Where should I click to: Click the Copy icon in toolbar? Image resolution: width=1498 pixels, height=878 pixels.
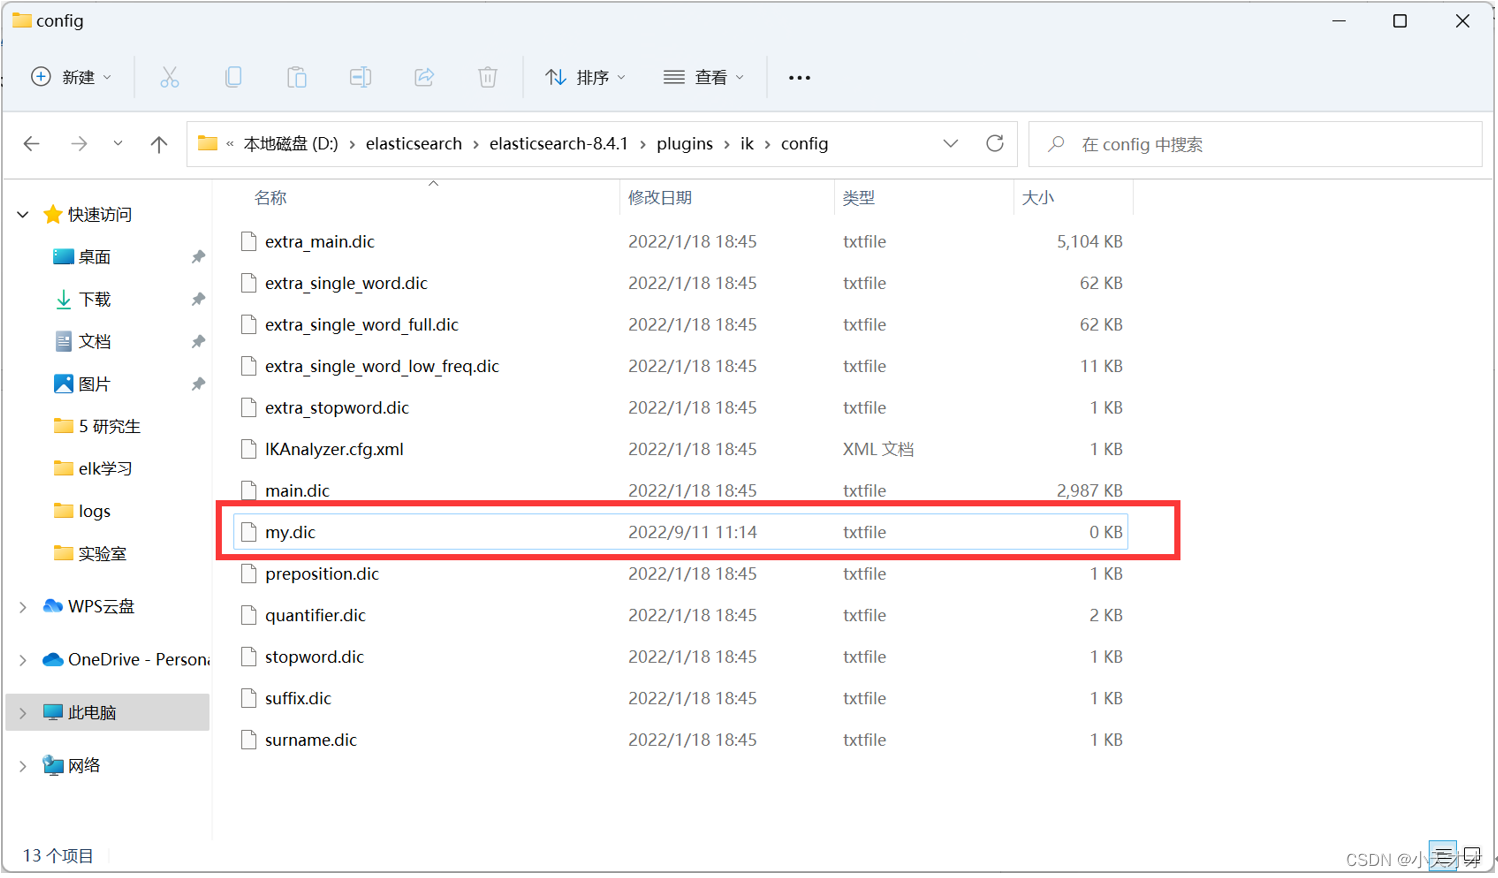[x=233, y=77]
